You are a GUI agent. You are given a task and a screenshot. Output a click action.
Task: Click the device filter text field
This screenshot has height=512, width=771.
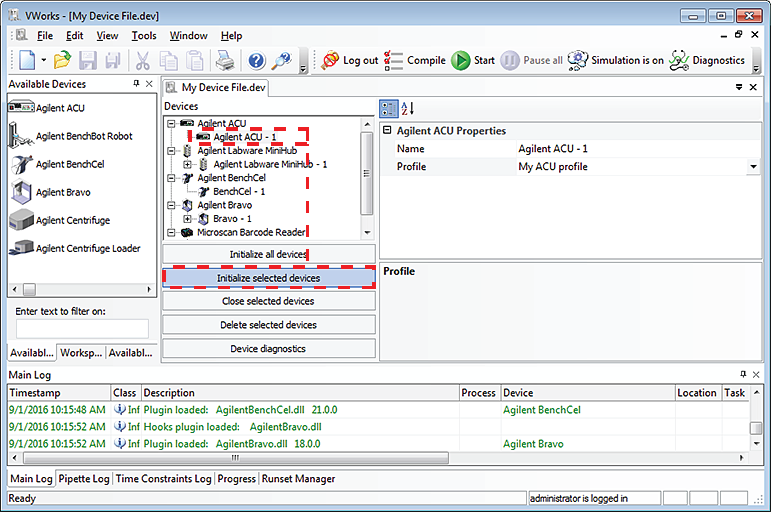[x=82, y=328]
